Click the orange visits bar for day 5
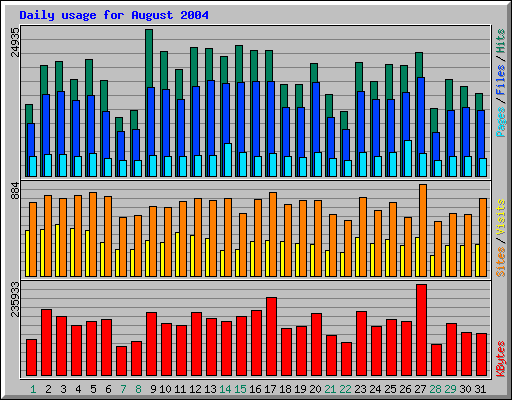Screen dimensions: 512x400 [93, 234]
